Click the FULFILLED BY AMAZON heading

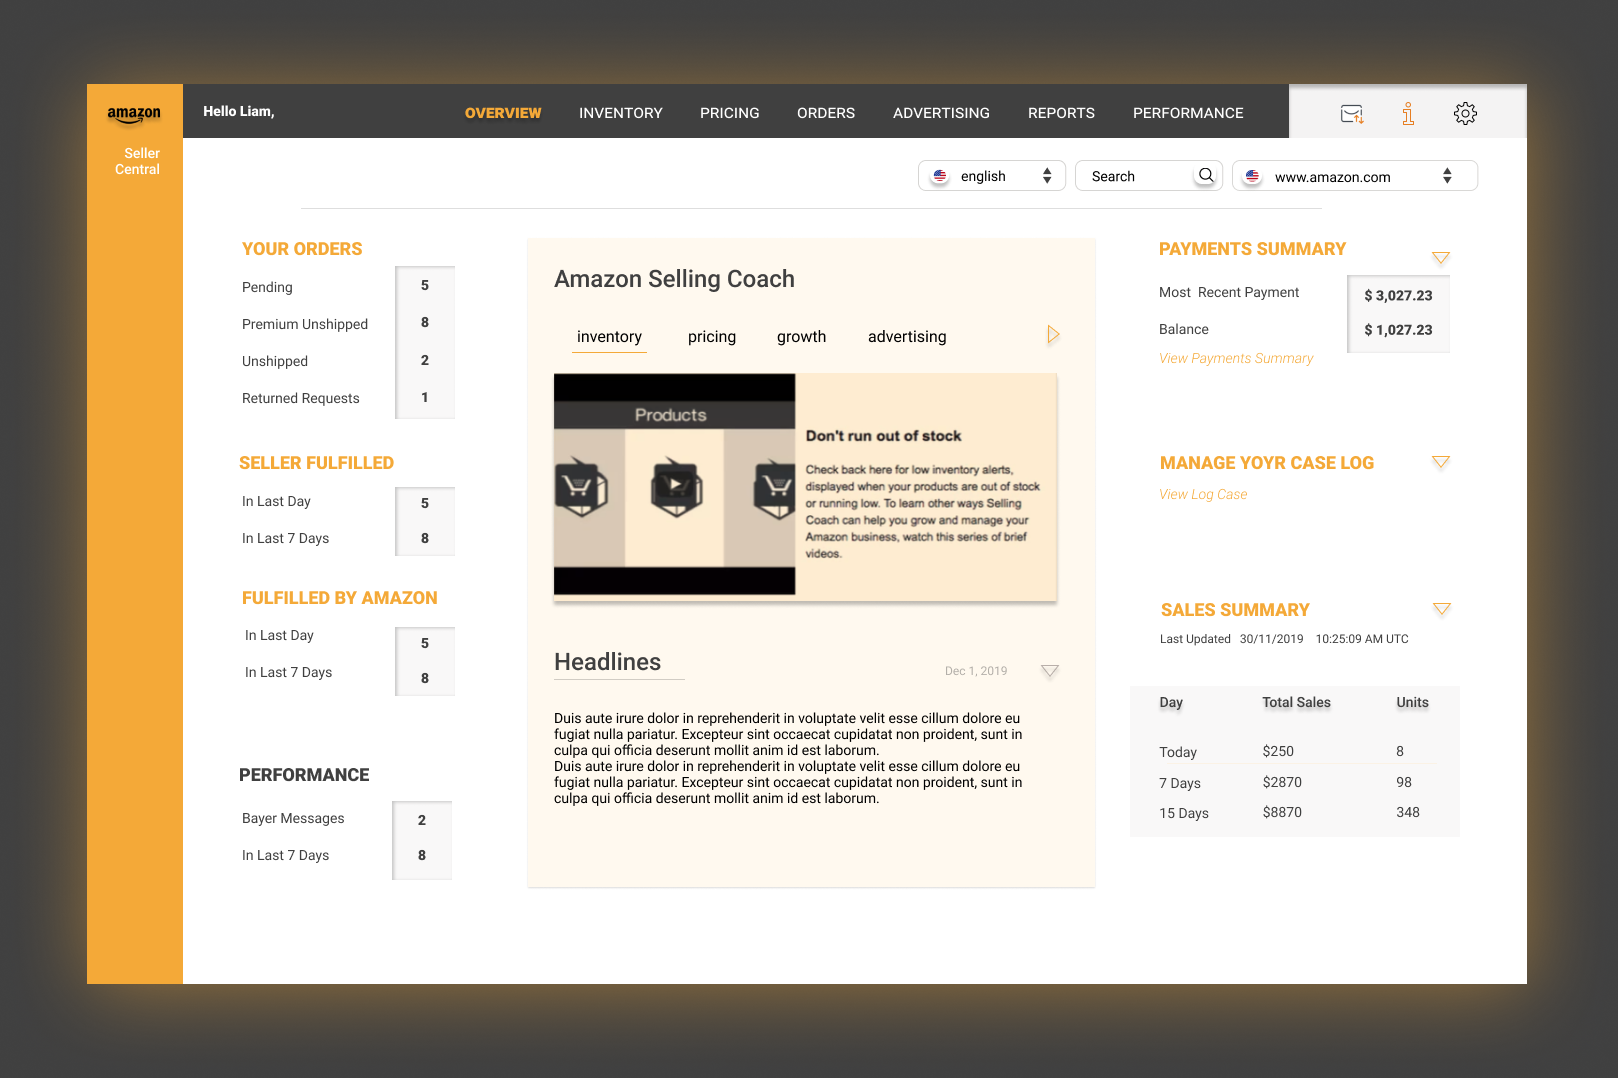point(340,598)
